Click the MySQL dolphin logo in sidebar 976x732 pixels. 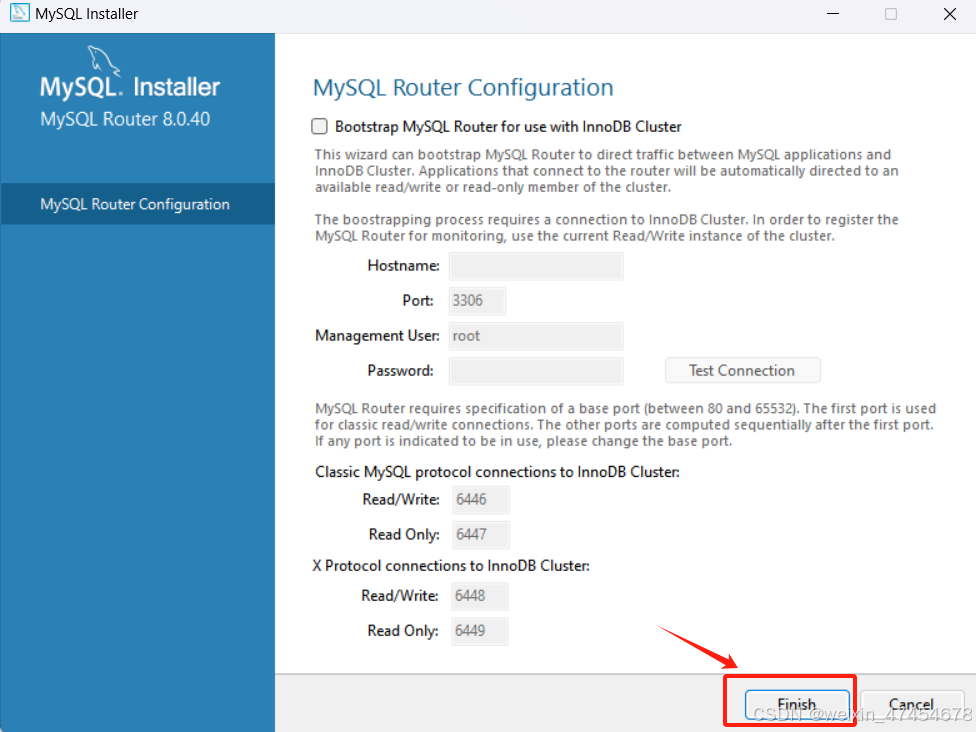coord(103,60)
